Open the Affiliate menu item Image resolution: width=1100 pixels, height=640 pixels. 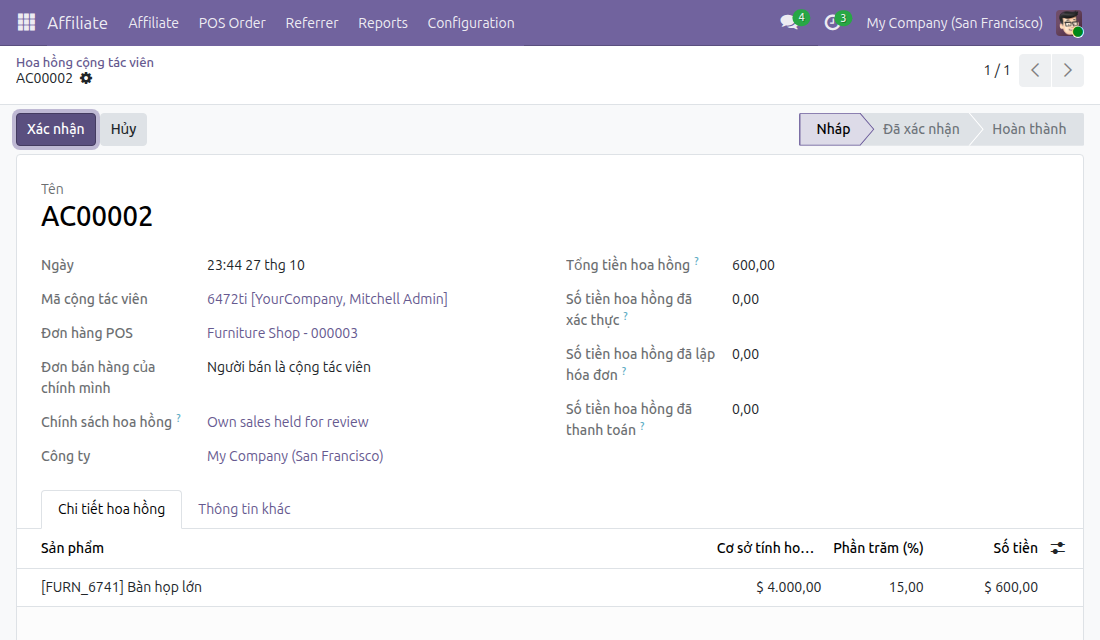[x=154, y=22]
